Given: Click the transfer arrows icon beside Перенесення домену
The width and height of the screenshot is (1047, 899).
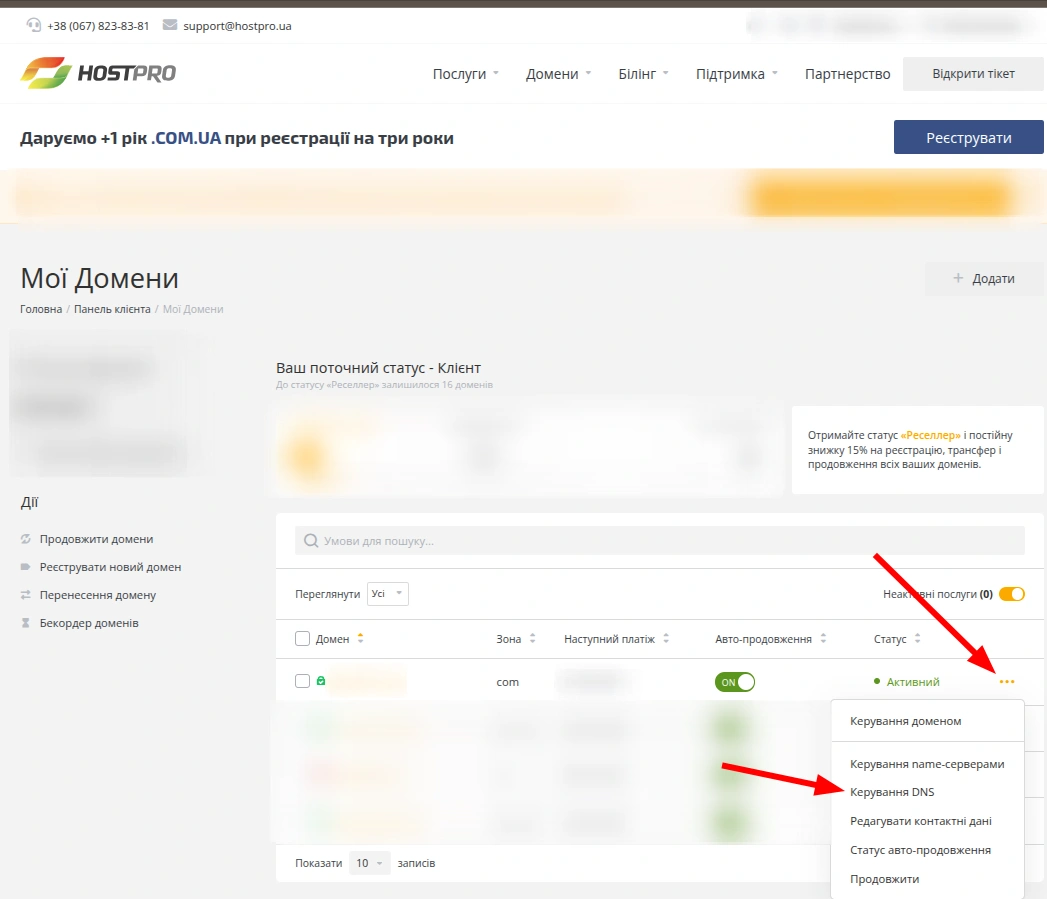Looking at the screenshot, I should pos(24,595).
